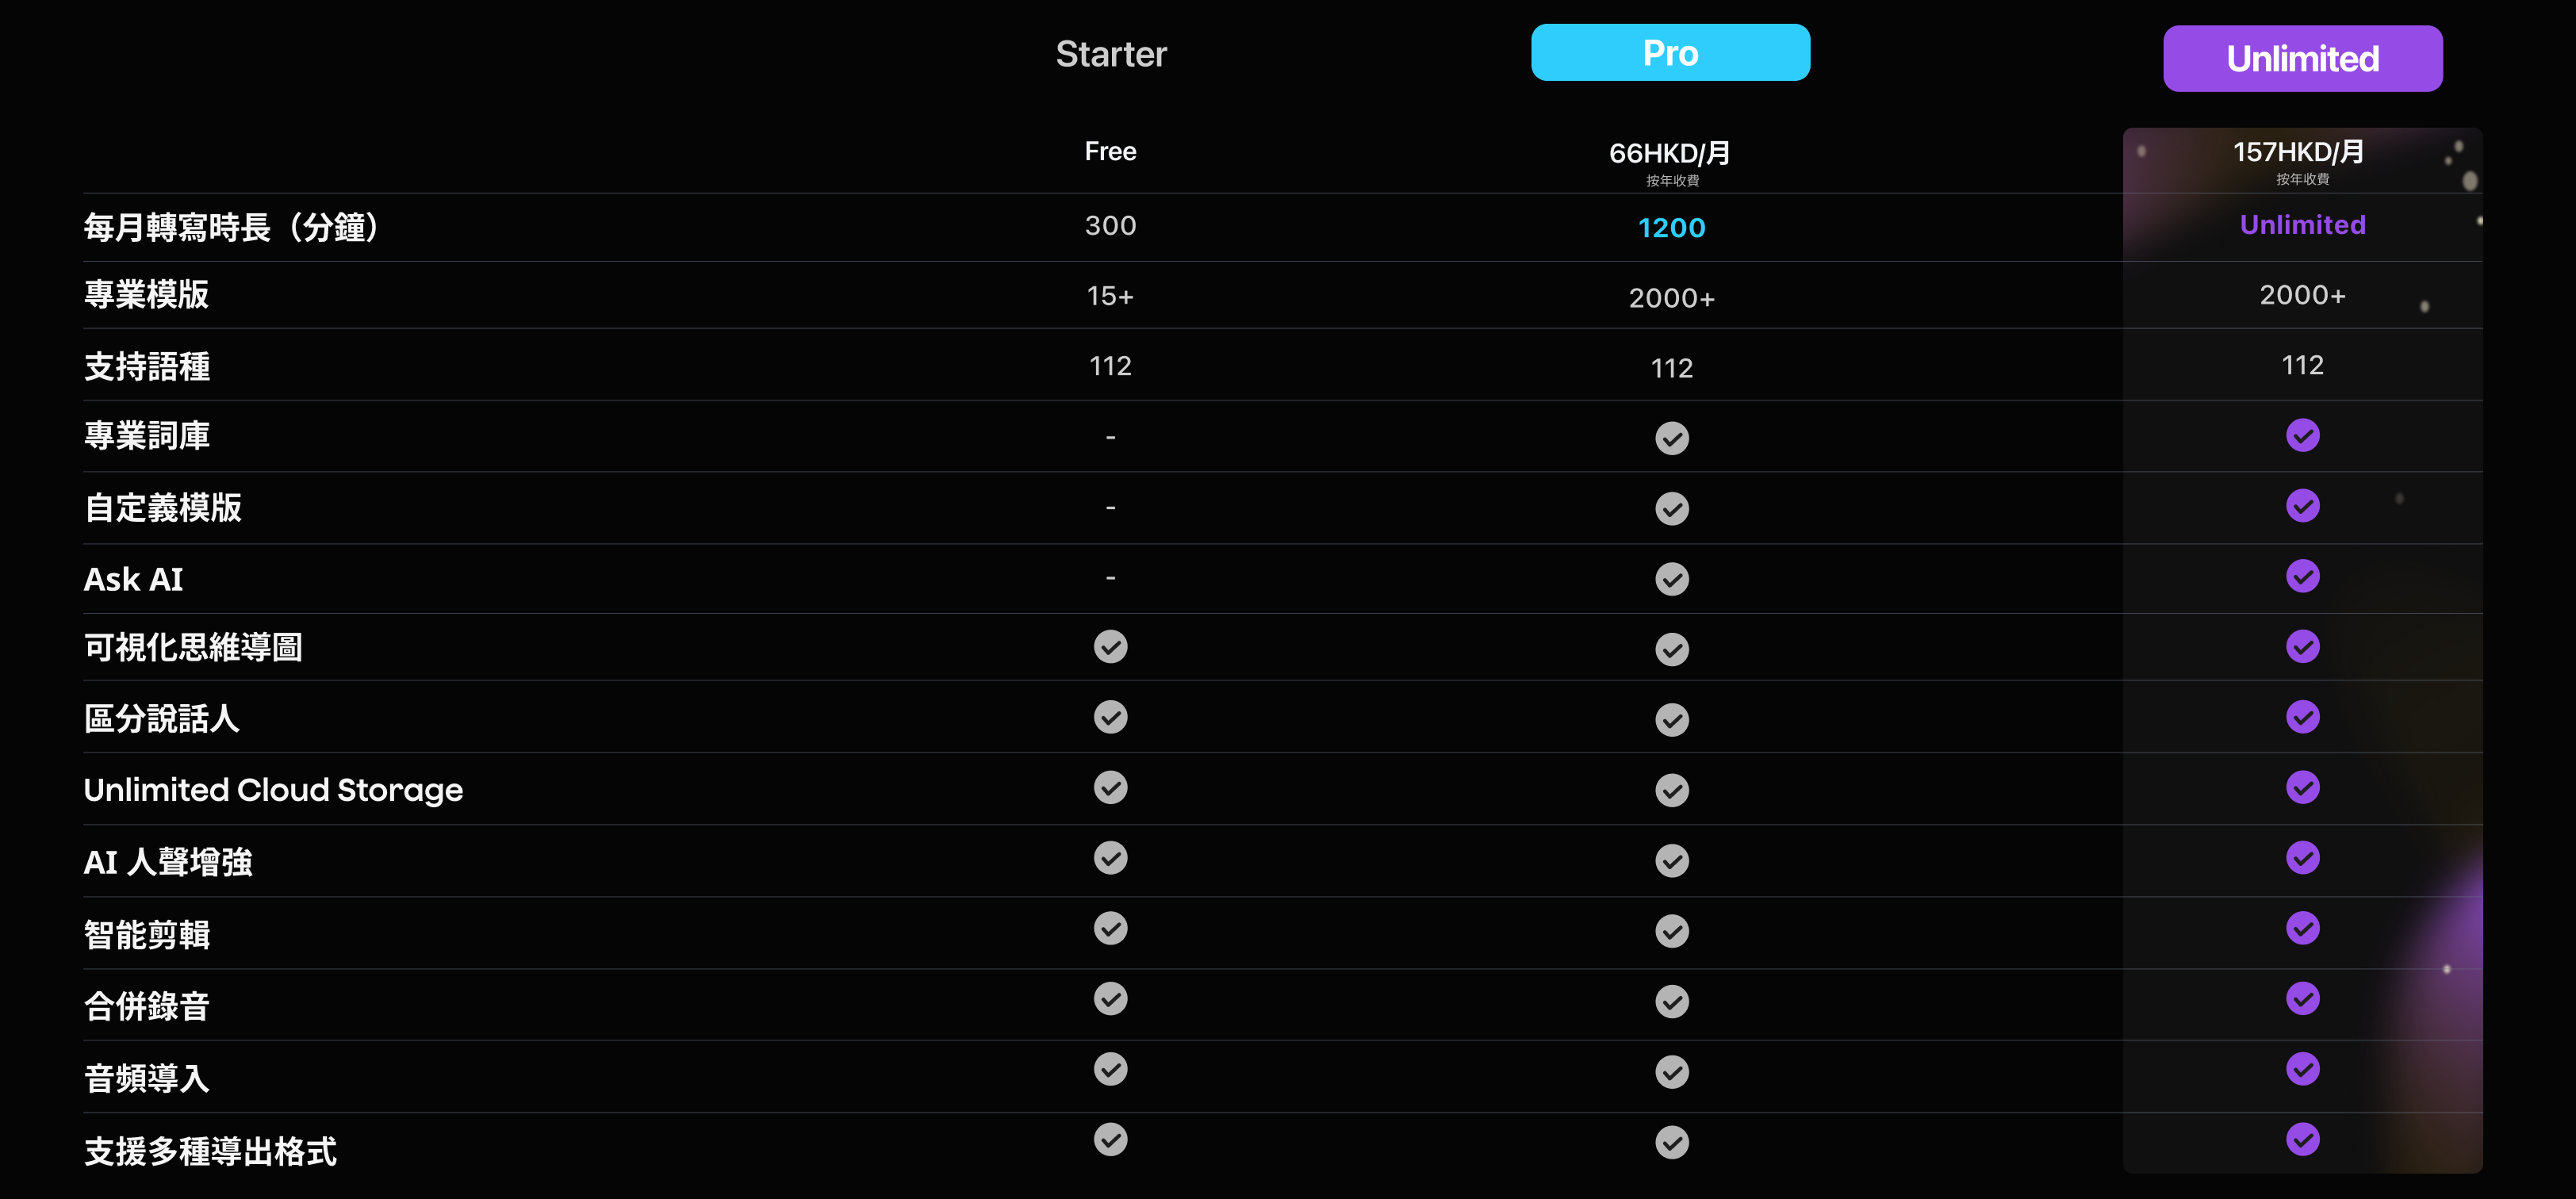This screenshot has height=1199, width=2576.
Task: Click Pro checkmark for 專業詞庫 row
Action: [1671, 438]
